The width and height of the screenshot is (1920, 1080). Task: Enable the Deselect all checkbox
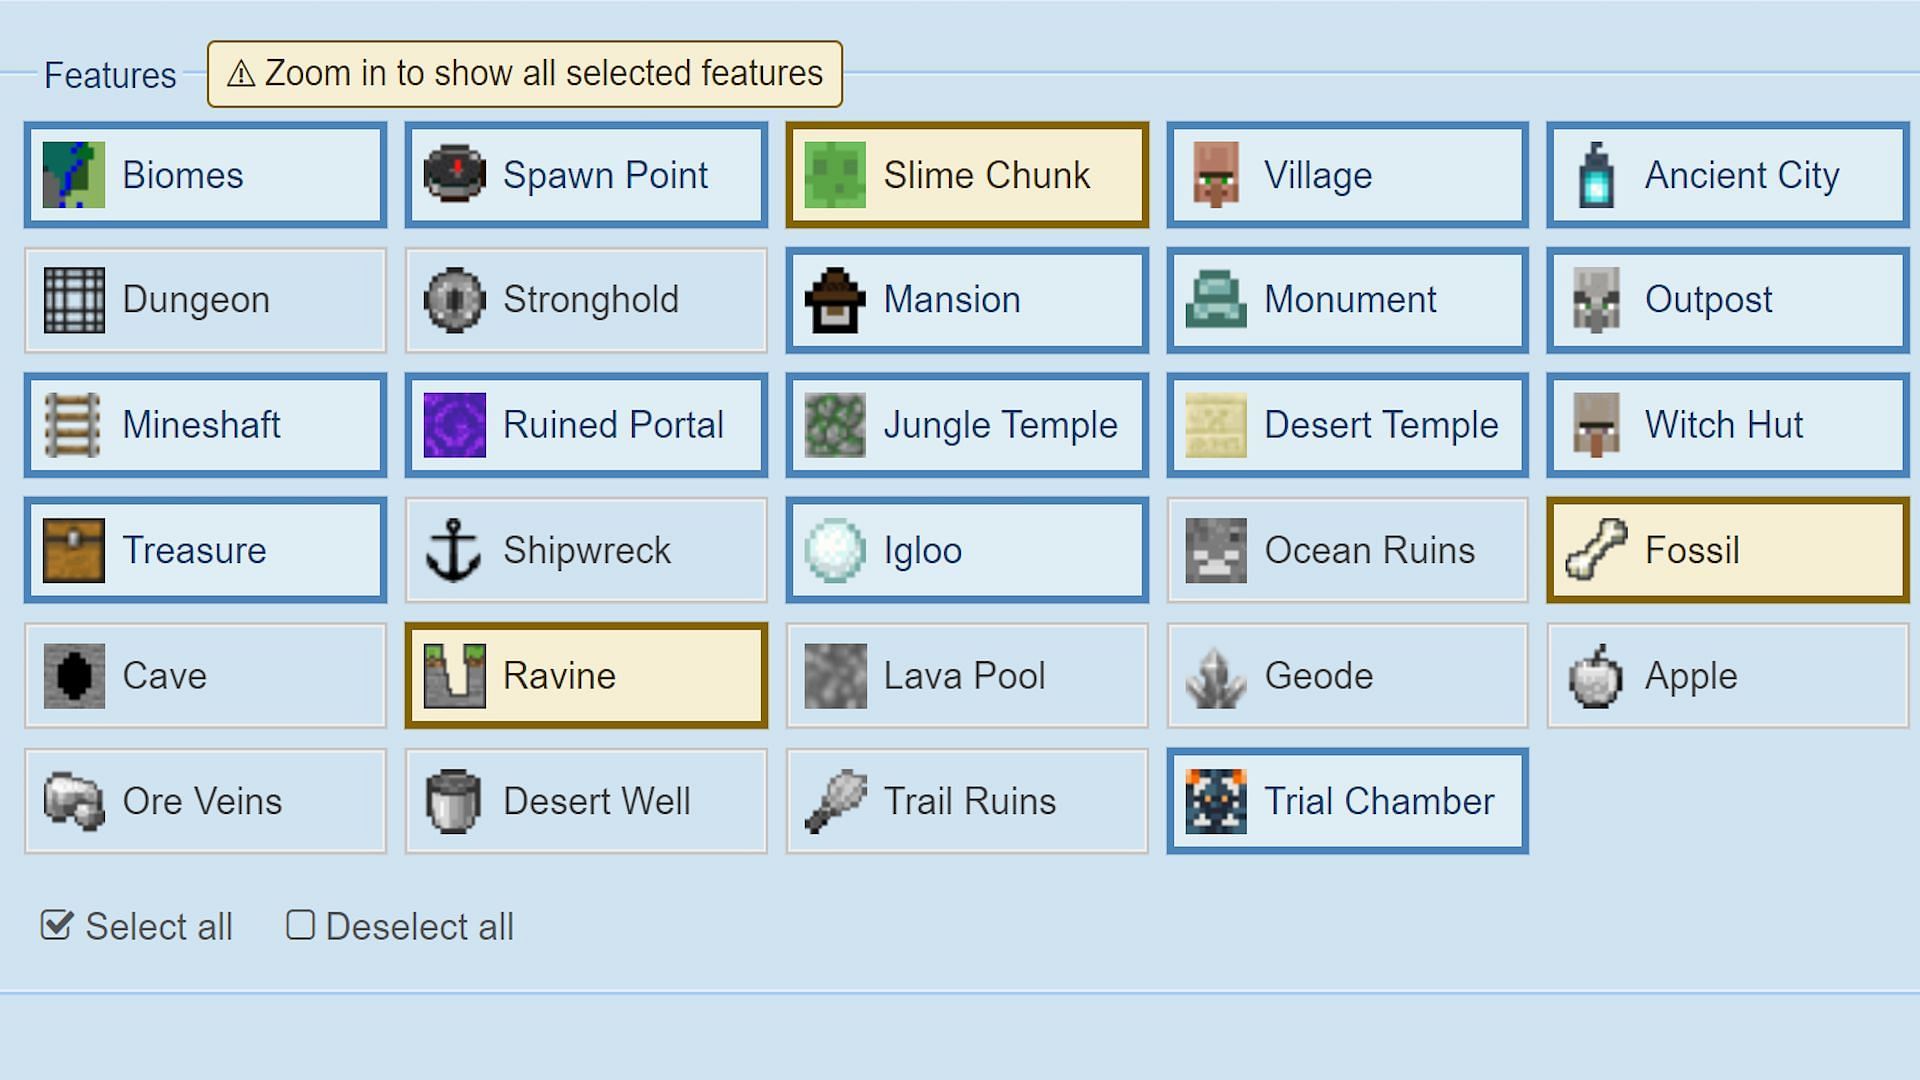[299, 926]
